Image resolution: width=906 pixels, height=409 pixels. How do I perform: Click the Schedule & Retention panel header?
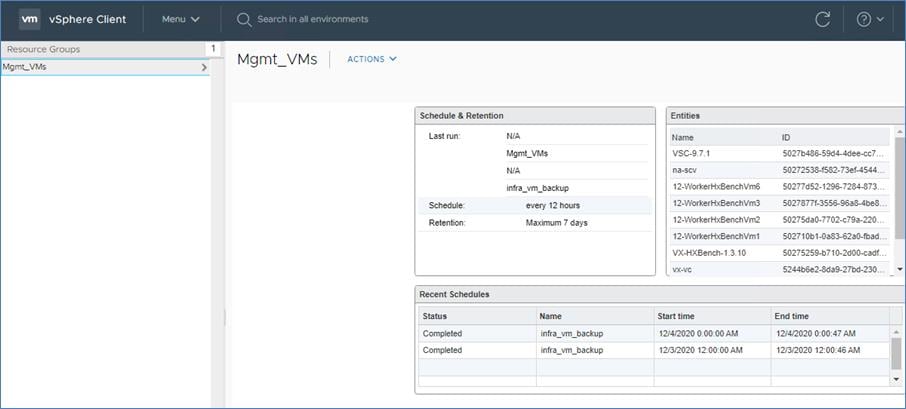(x=535, y=116)
